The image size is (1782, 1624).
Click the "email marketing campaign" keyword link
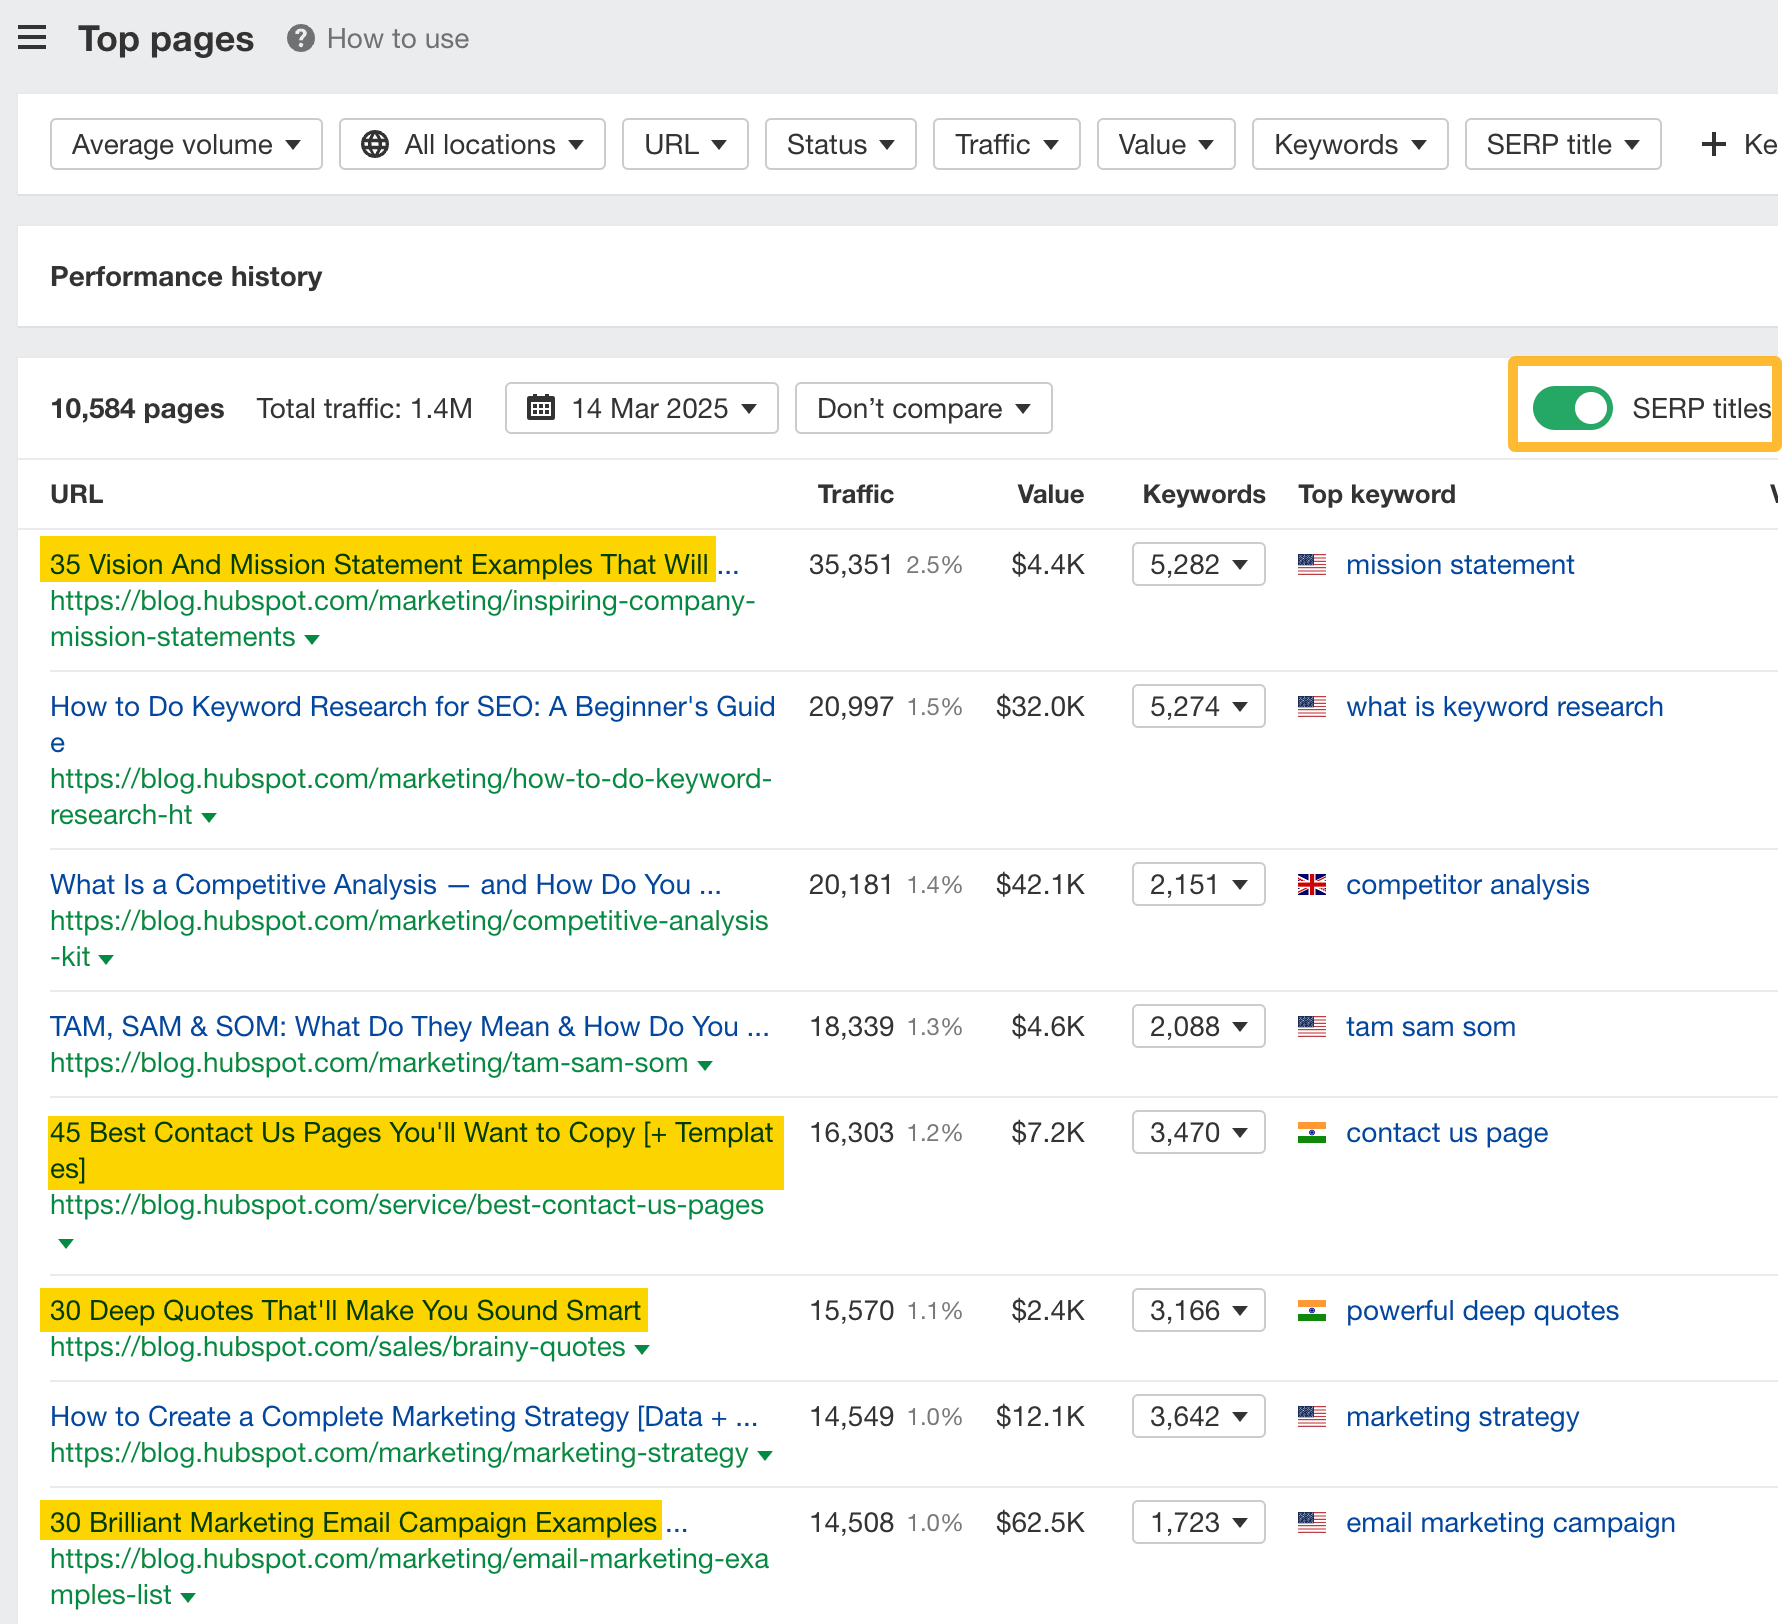click(x=1510, y=1522)
